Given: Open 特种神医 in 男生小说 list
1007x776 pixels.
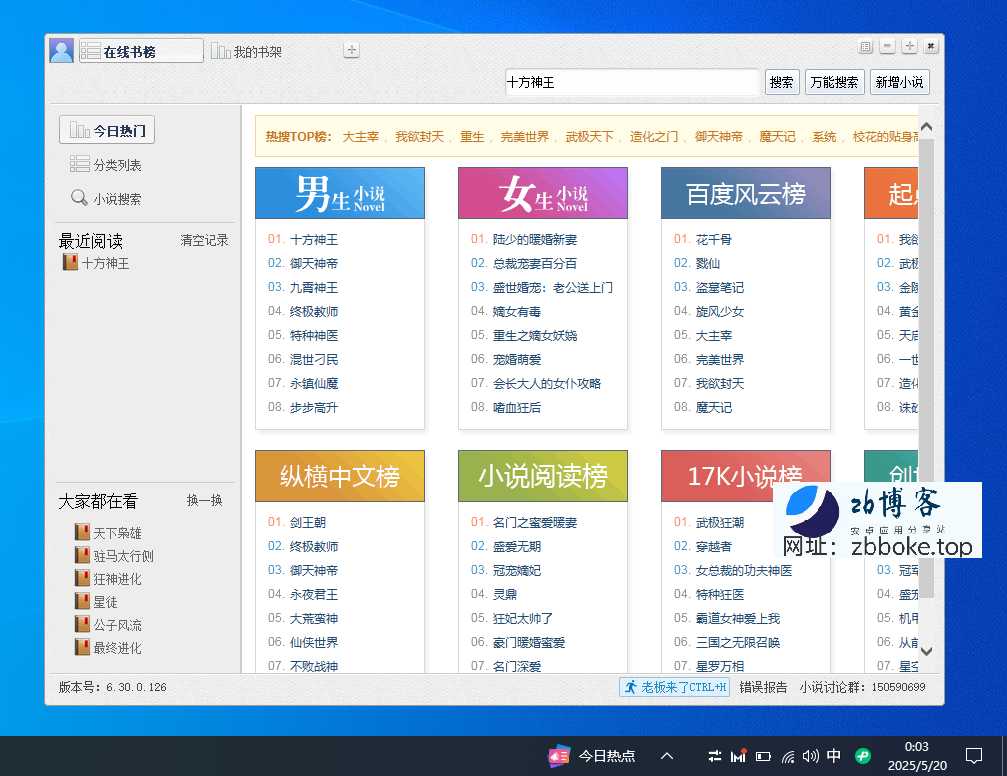Looking at the screenshot, I should (313, 335).
